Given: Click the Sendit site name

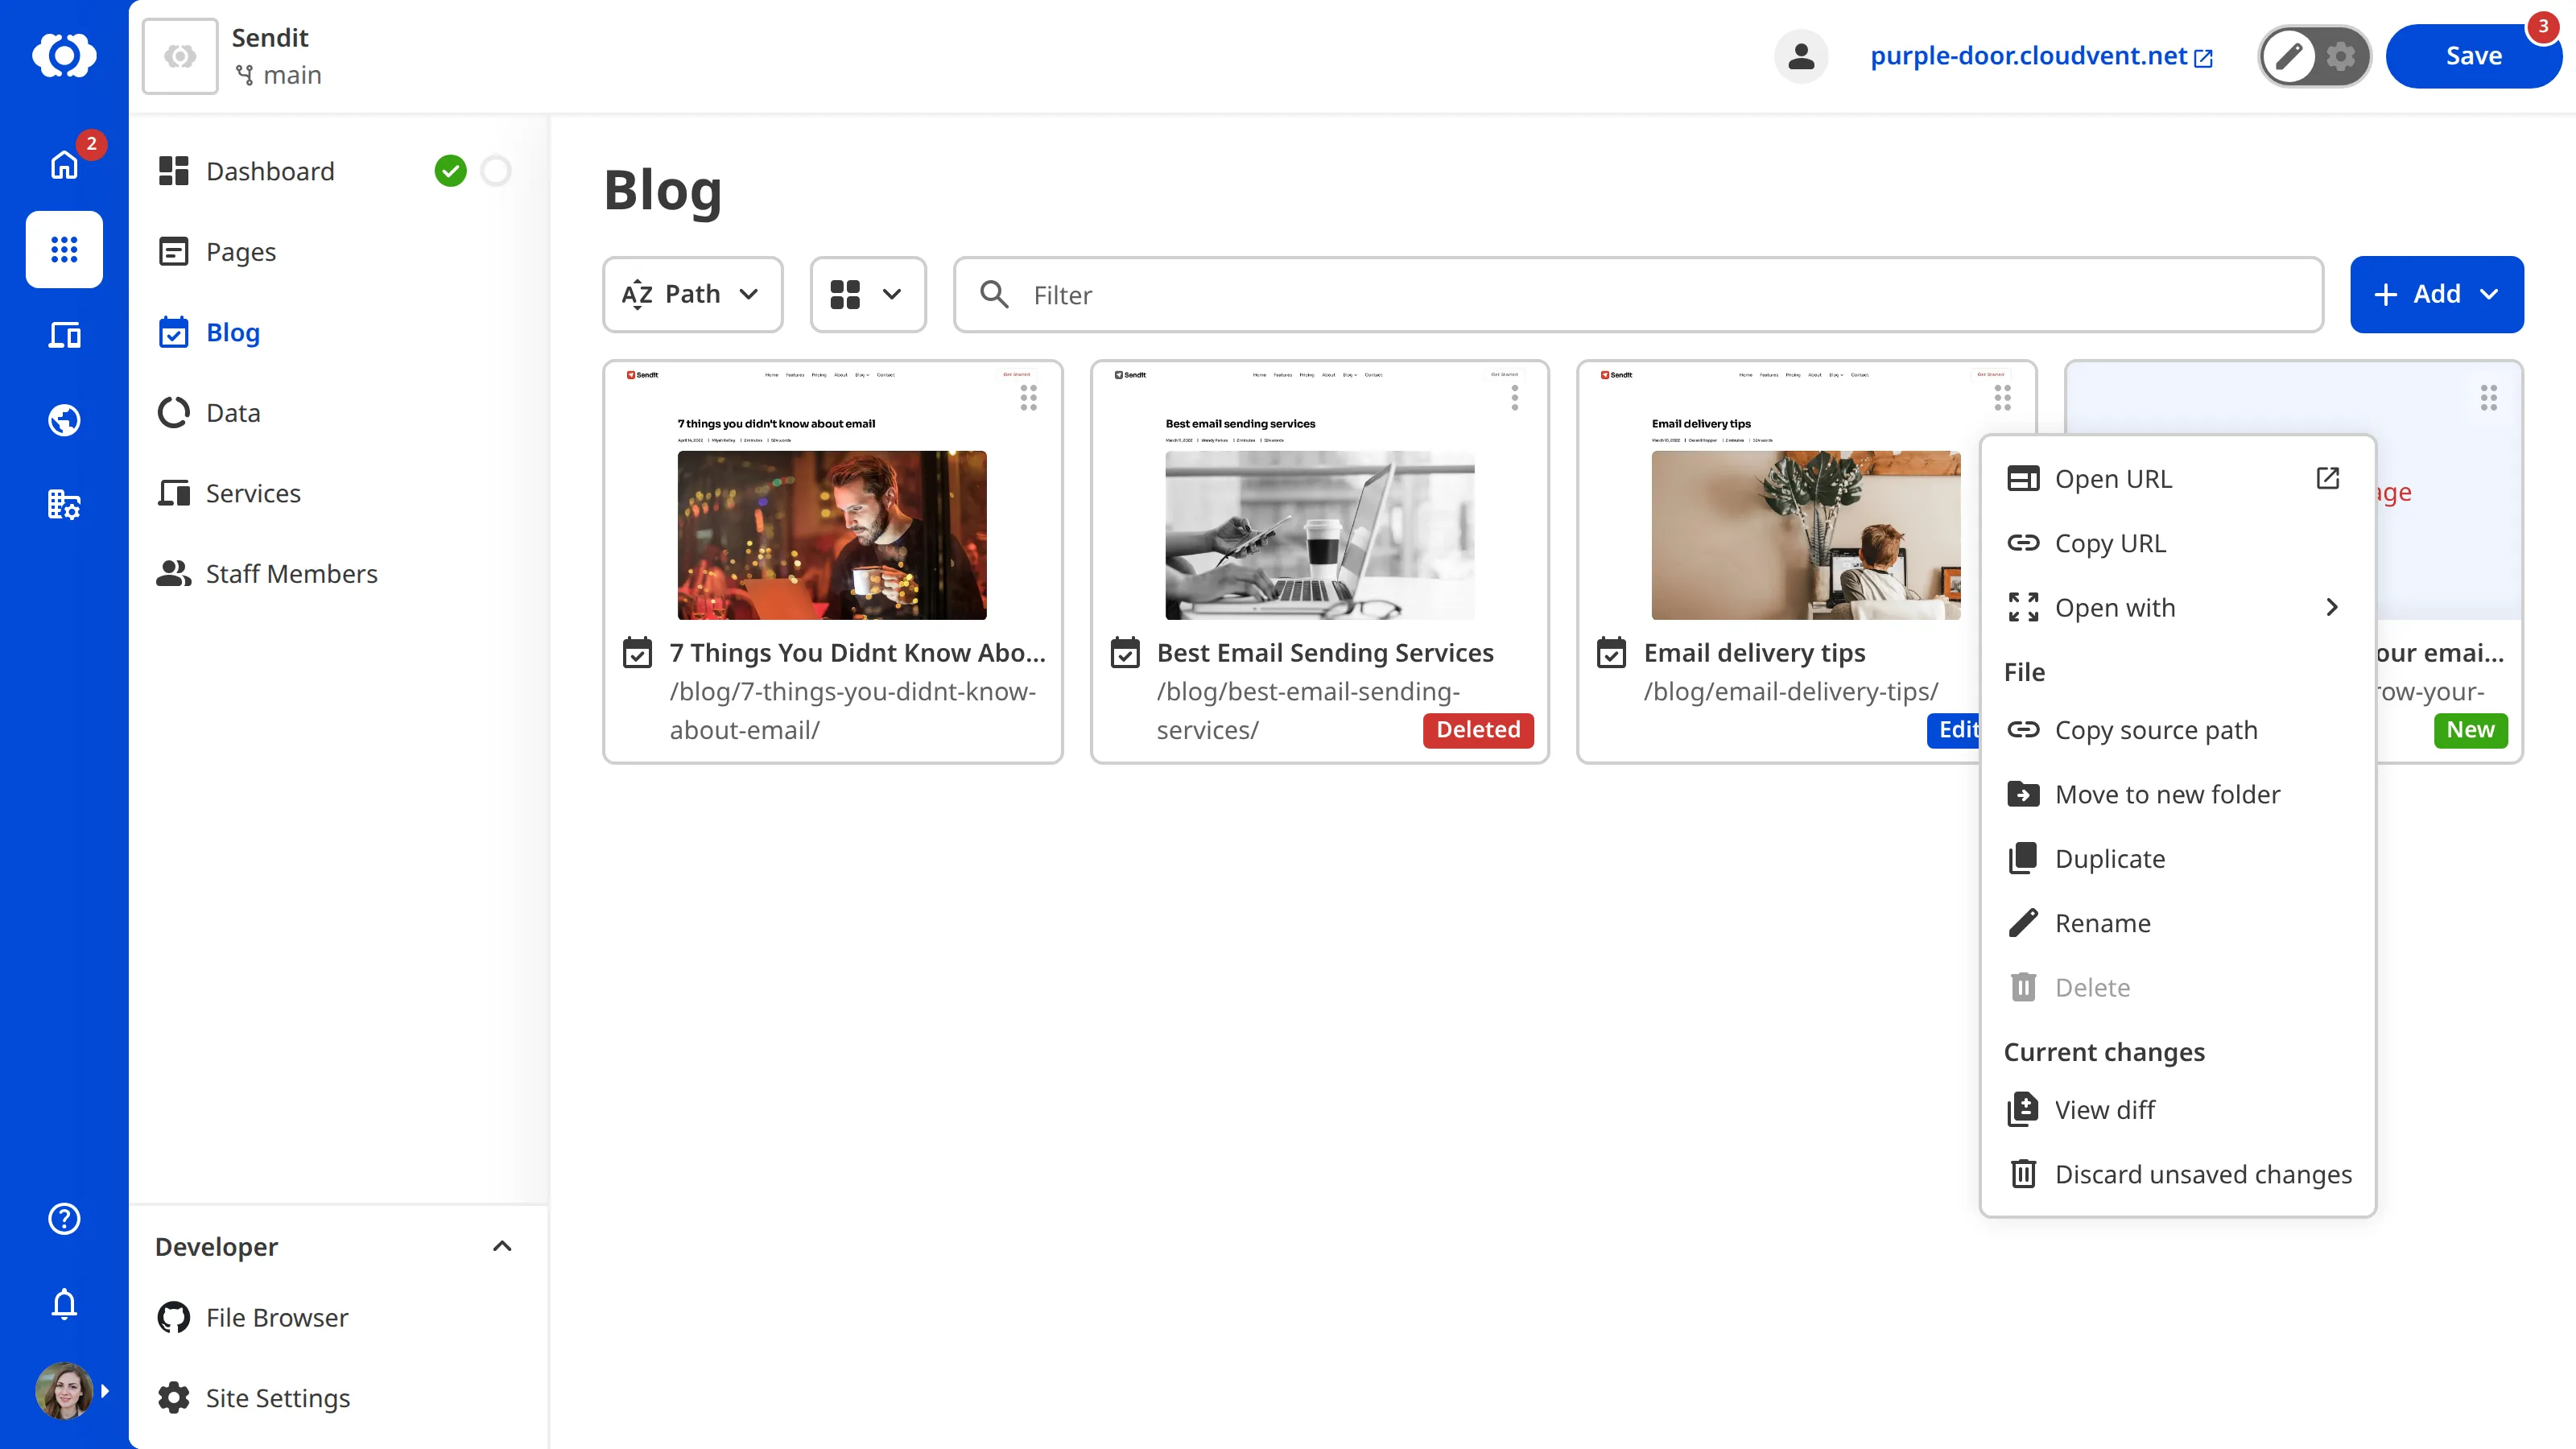Looking at the screenshot, I should tap(269, 38).
